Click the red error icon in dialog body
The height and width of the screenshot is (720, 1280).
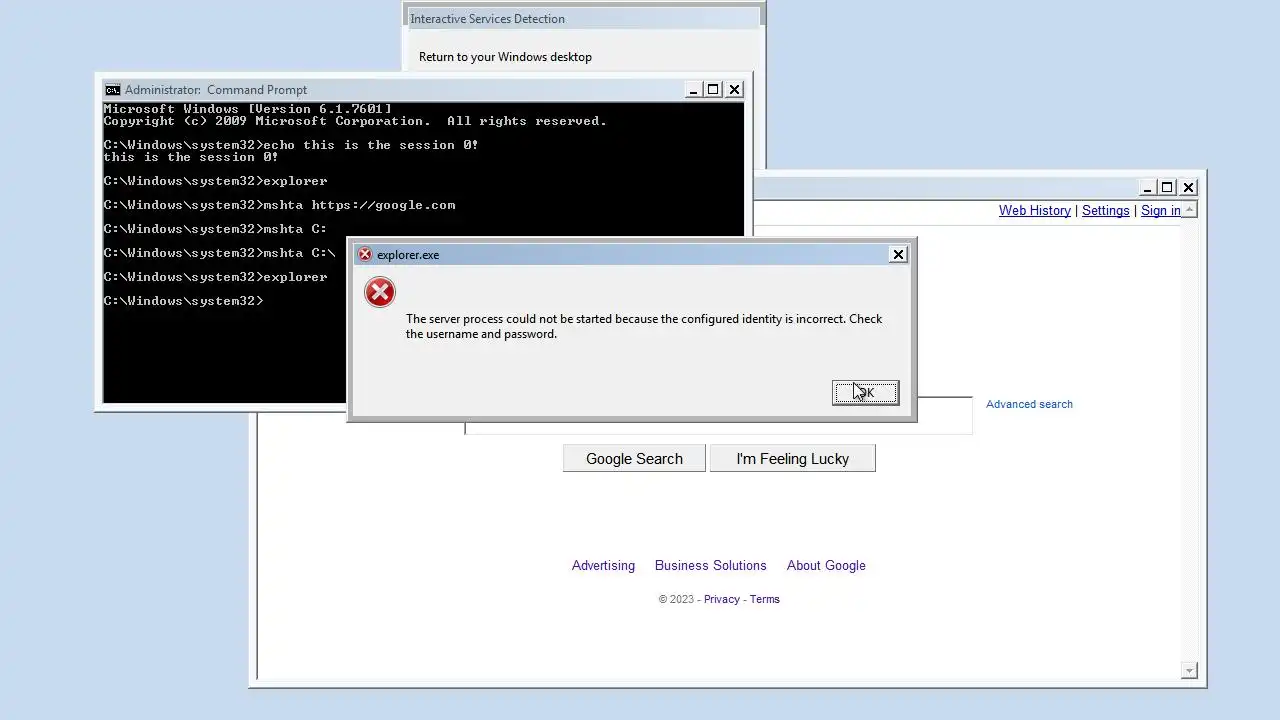(x=380, y=292)
